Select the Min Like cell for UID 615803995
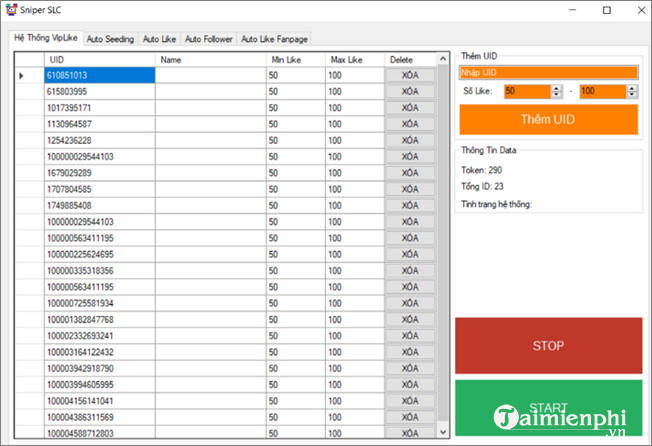652x446 pixels. click(x=295, y=91)
